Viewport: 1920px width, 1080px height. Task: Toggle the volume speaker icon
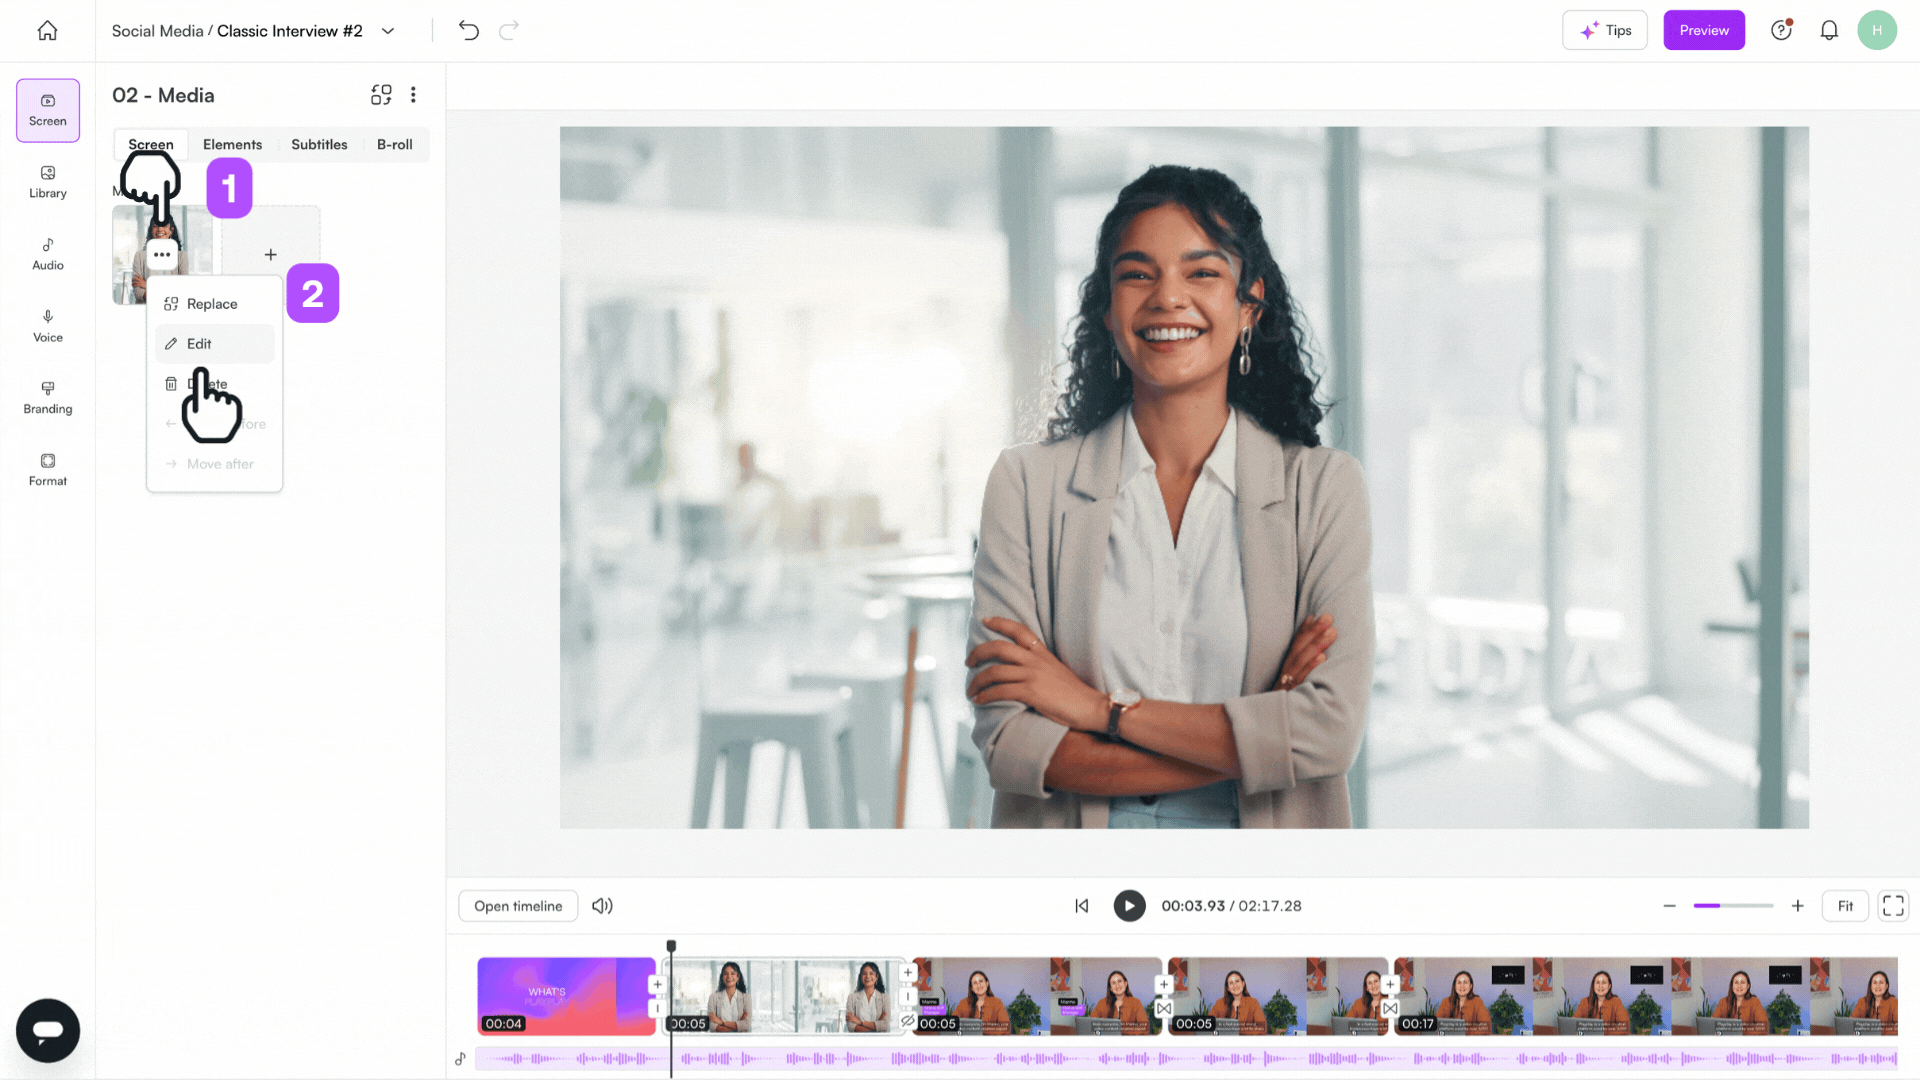tap(602, 906)
